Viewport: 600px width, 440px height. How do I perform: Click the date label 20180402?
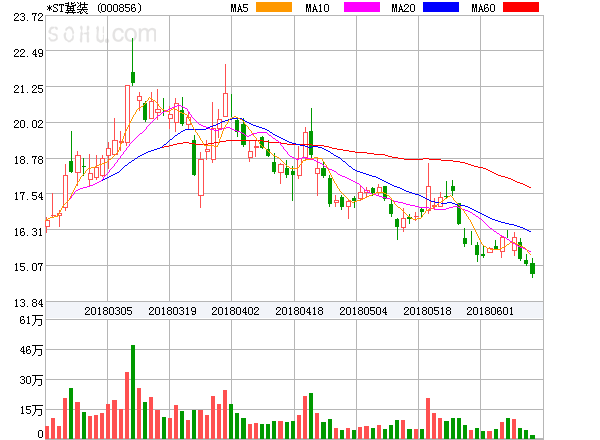point(235,311)
